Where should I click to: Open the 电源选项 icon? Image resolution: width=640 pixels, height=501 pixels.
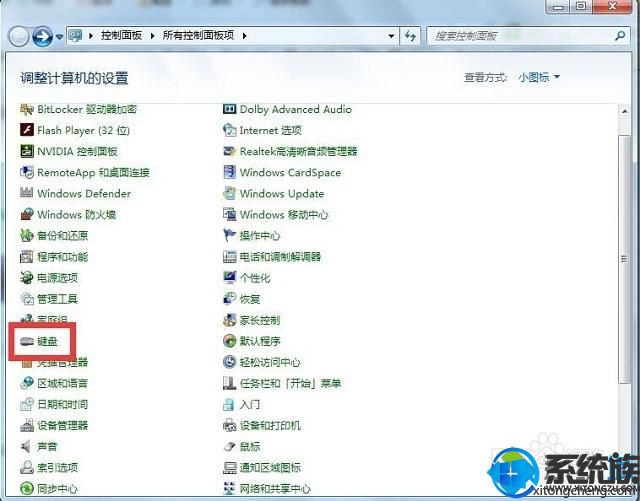click(27, 278)
